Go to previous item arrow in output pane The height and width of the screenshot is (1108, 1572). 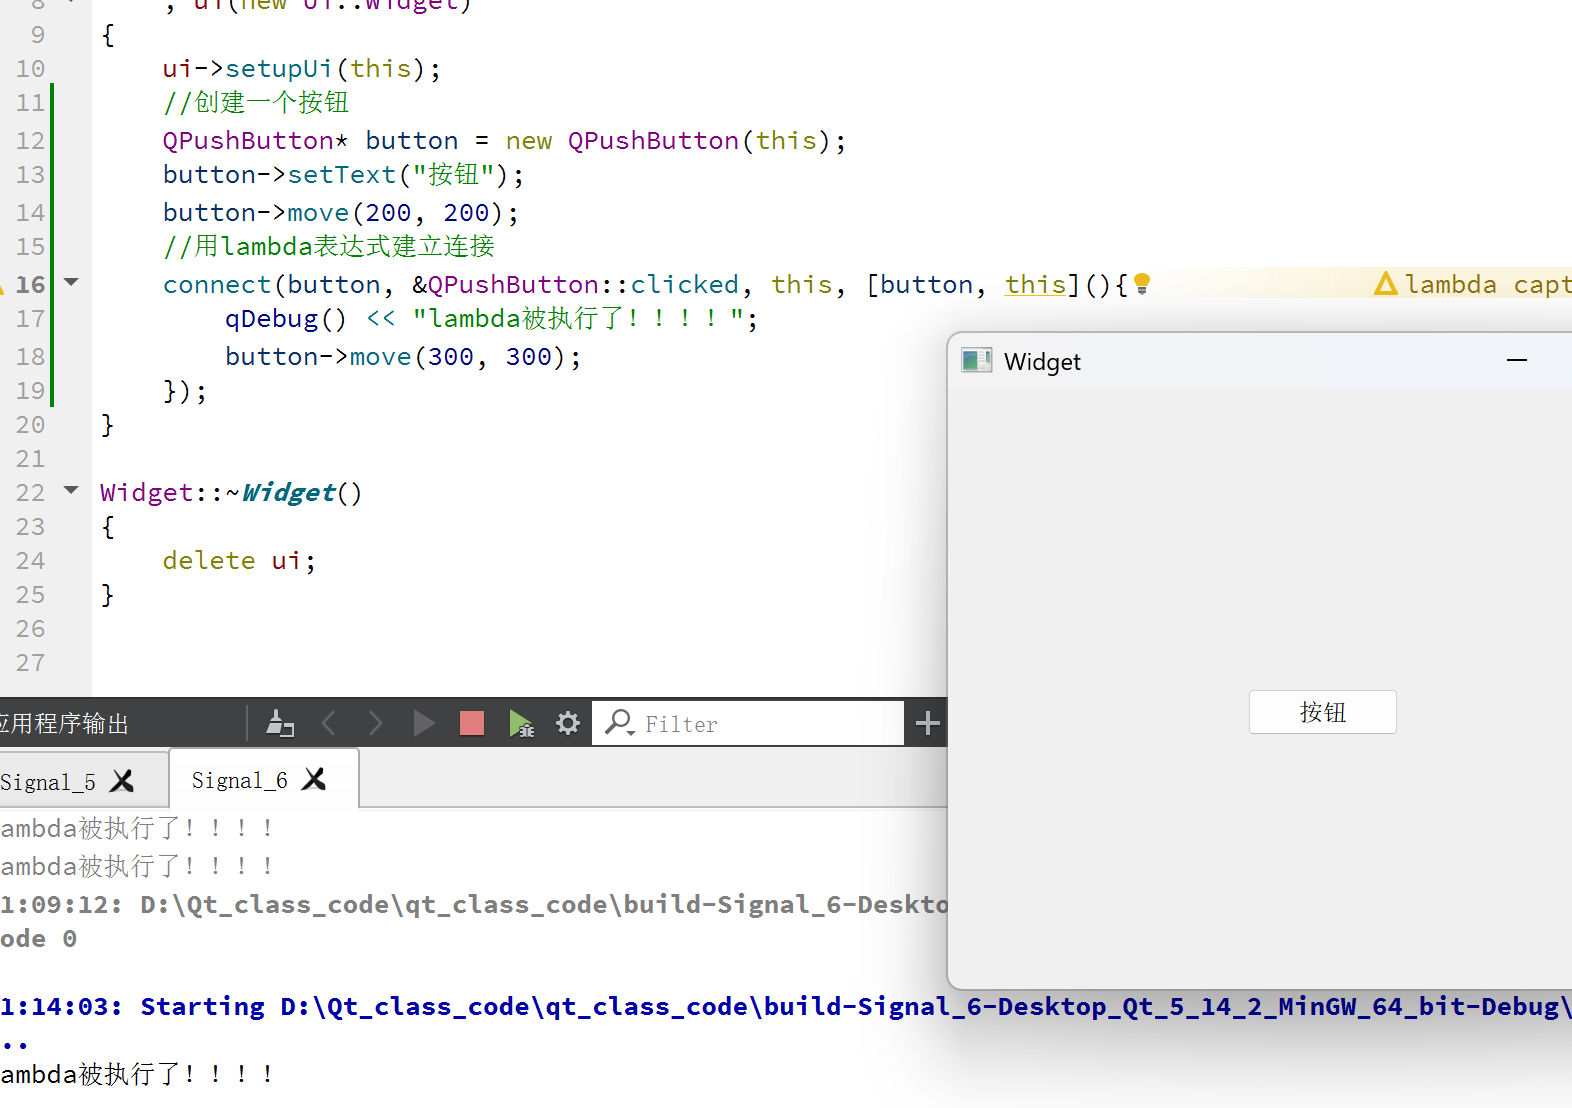(328, 723)
